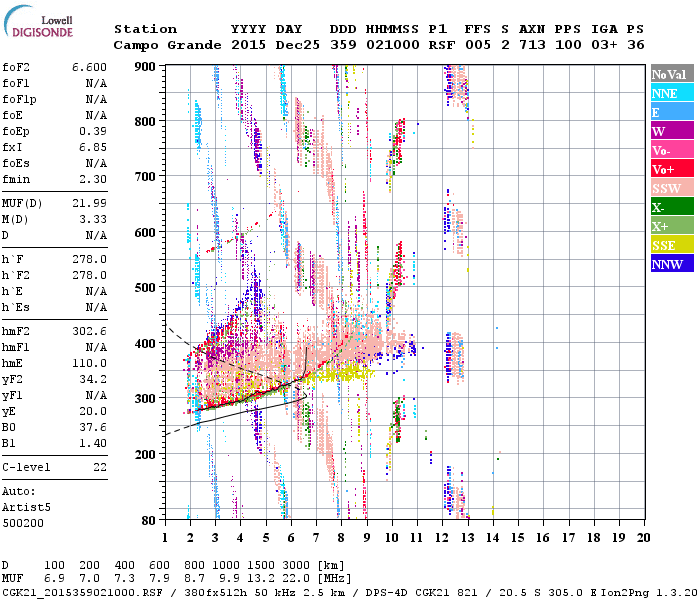Click the yE value 20.0
700x600 pixels.
point(93,412)
